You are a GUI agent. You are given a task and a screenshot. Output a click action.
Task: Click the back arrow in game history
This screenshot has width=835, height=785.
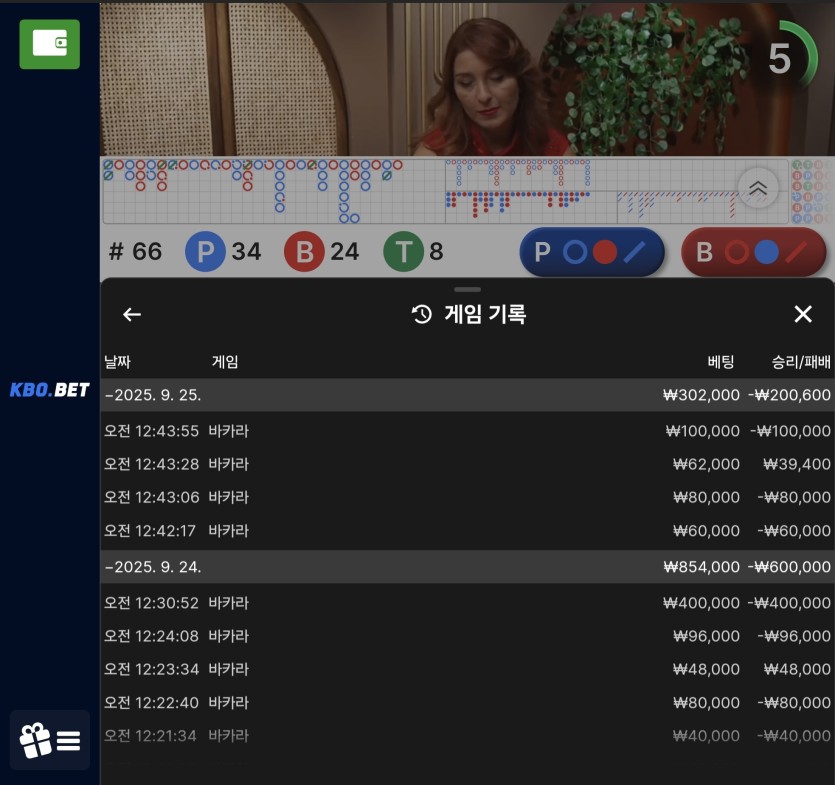132,314
